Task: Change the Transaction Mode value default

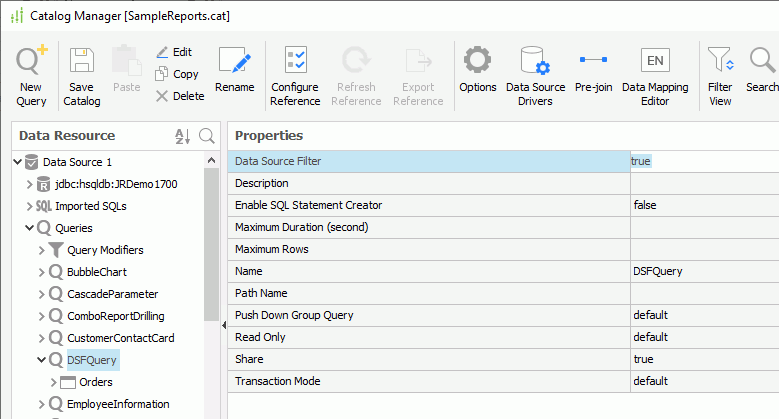Action: coord(704,381)
